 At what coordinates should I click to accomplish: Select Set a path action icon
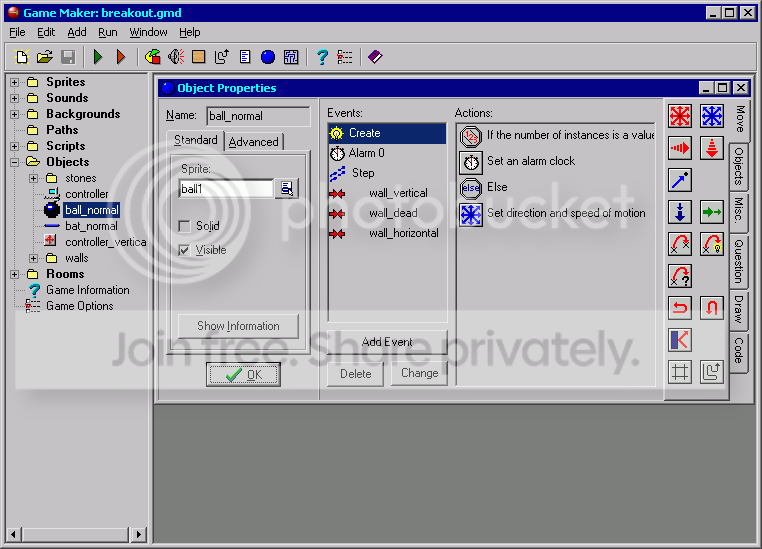click(711, 372)
